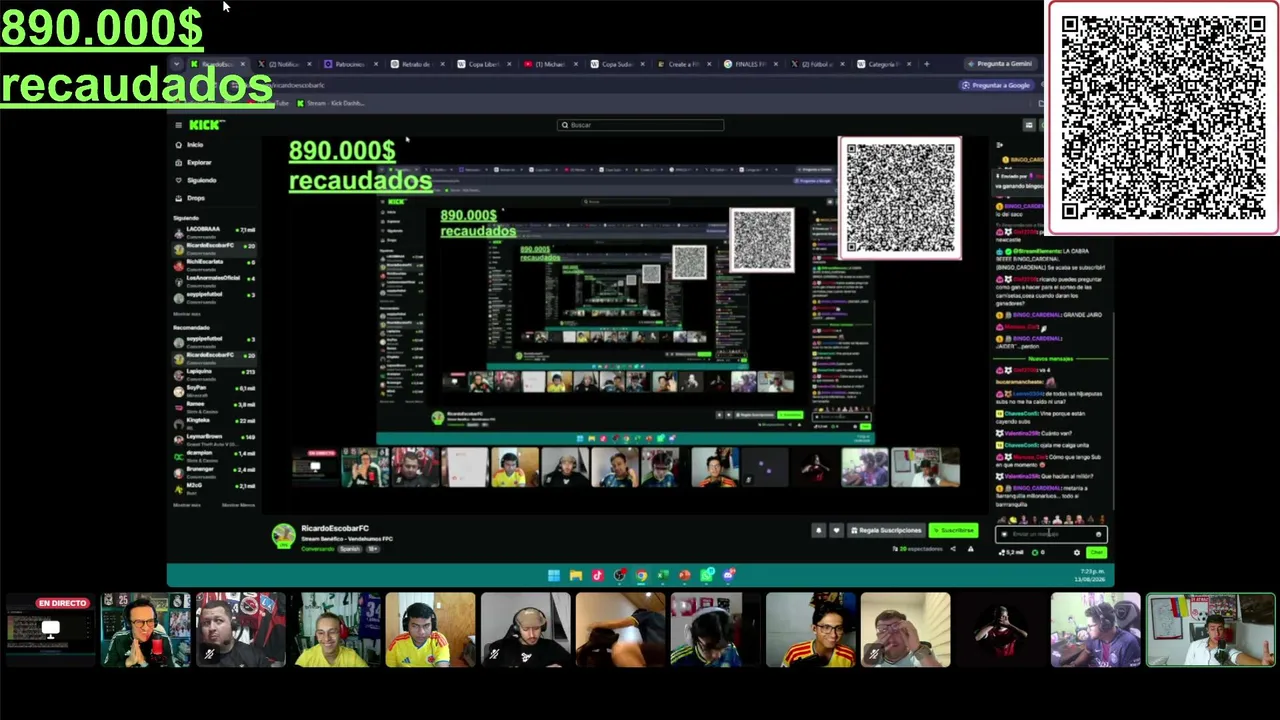Switch to the Patrocinios tab
The height and width of the screenshot is (720, 1280).
349,64
